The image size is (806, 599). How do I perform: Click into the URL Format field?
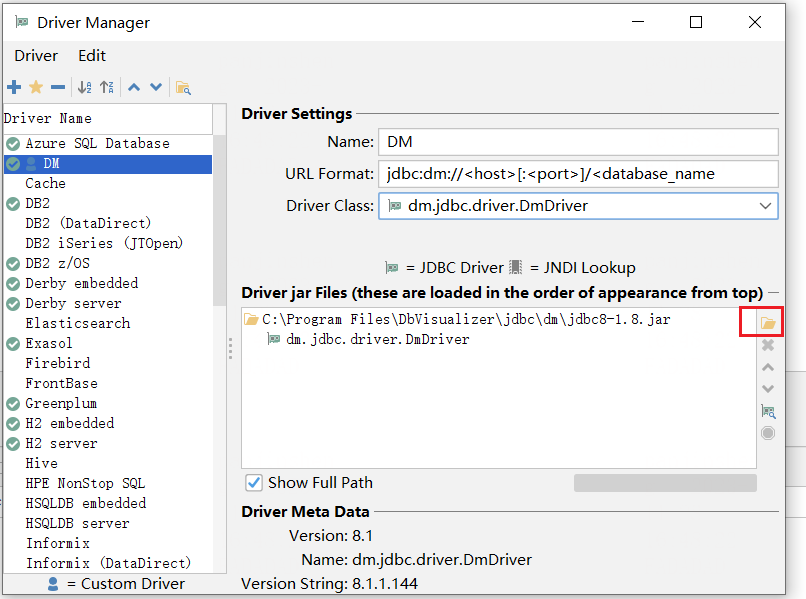click(578, 174)
